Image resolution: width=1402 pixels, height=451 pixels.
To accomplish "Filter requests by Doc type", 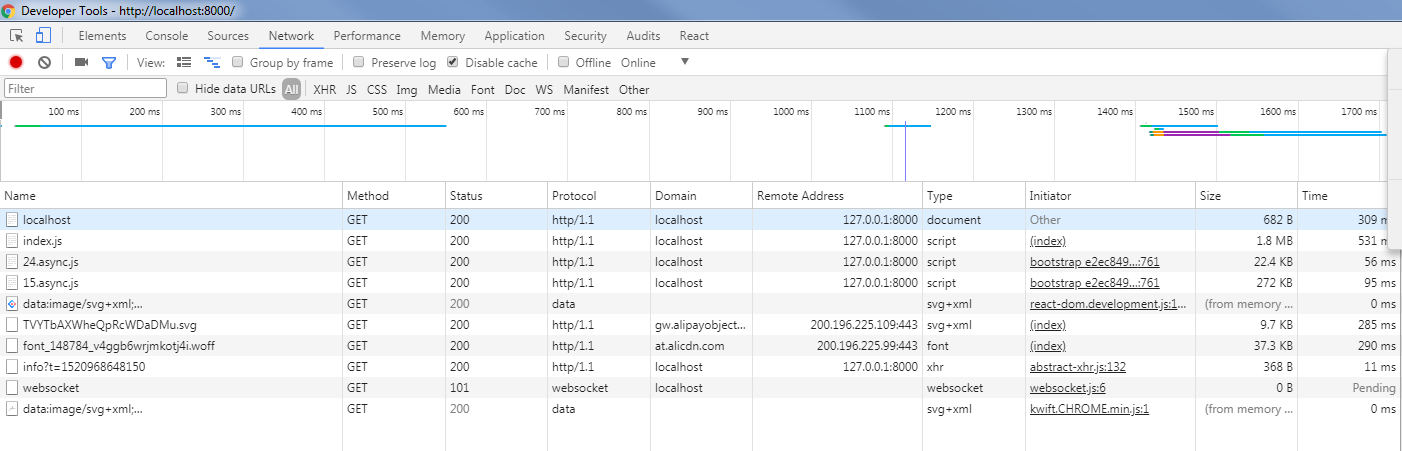I will (515, 89).
